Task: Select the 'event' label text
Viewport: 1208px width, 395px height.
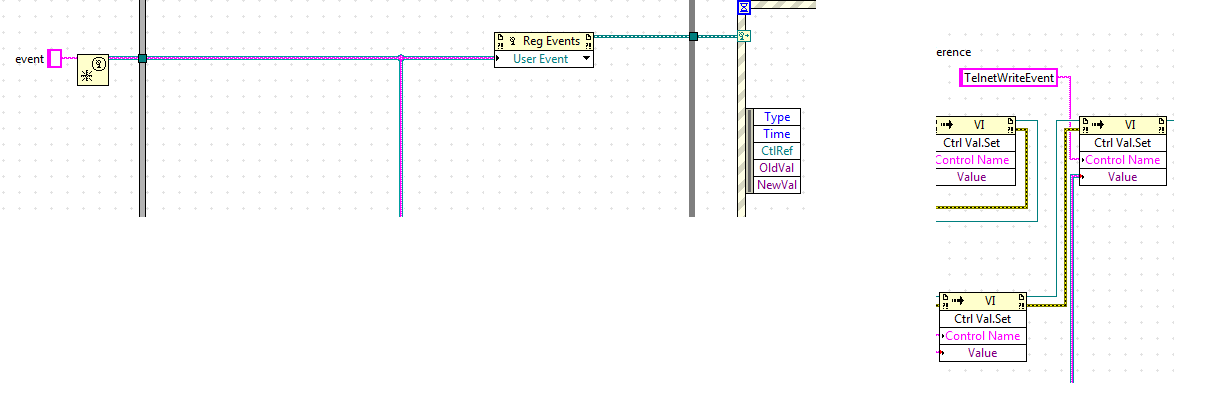Action: (29, 59)
